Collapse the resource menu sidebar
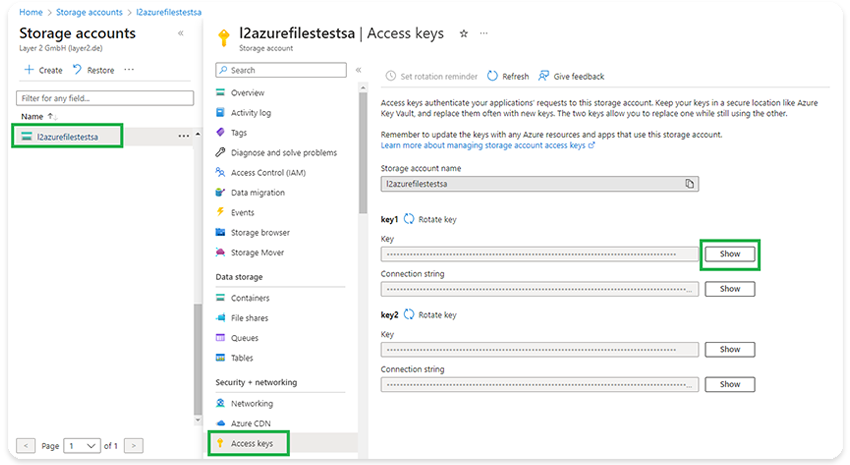Viewport: 850px width, 465px height. click(x=359, y=70)
